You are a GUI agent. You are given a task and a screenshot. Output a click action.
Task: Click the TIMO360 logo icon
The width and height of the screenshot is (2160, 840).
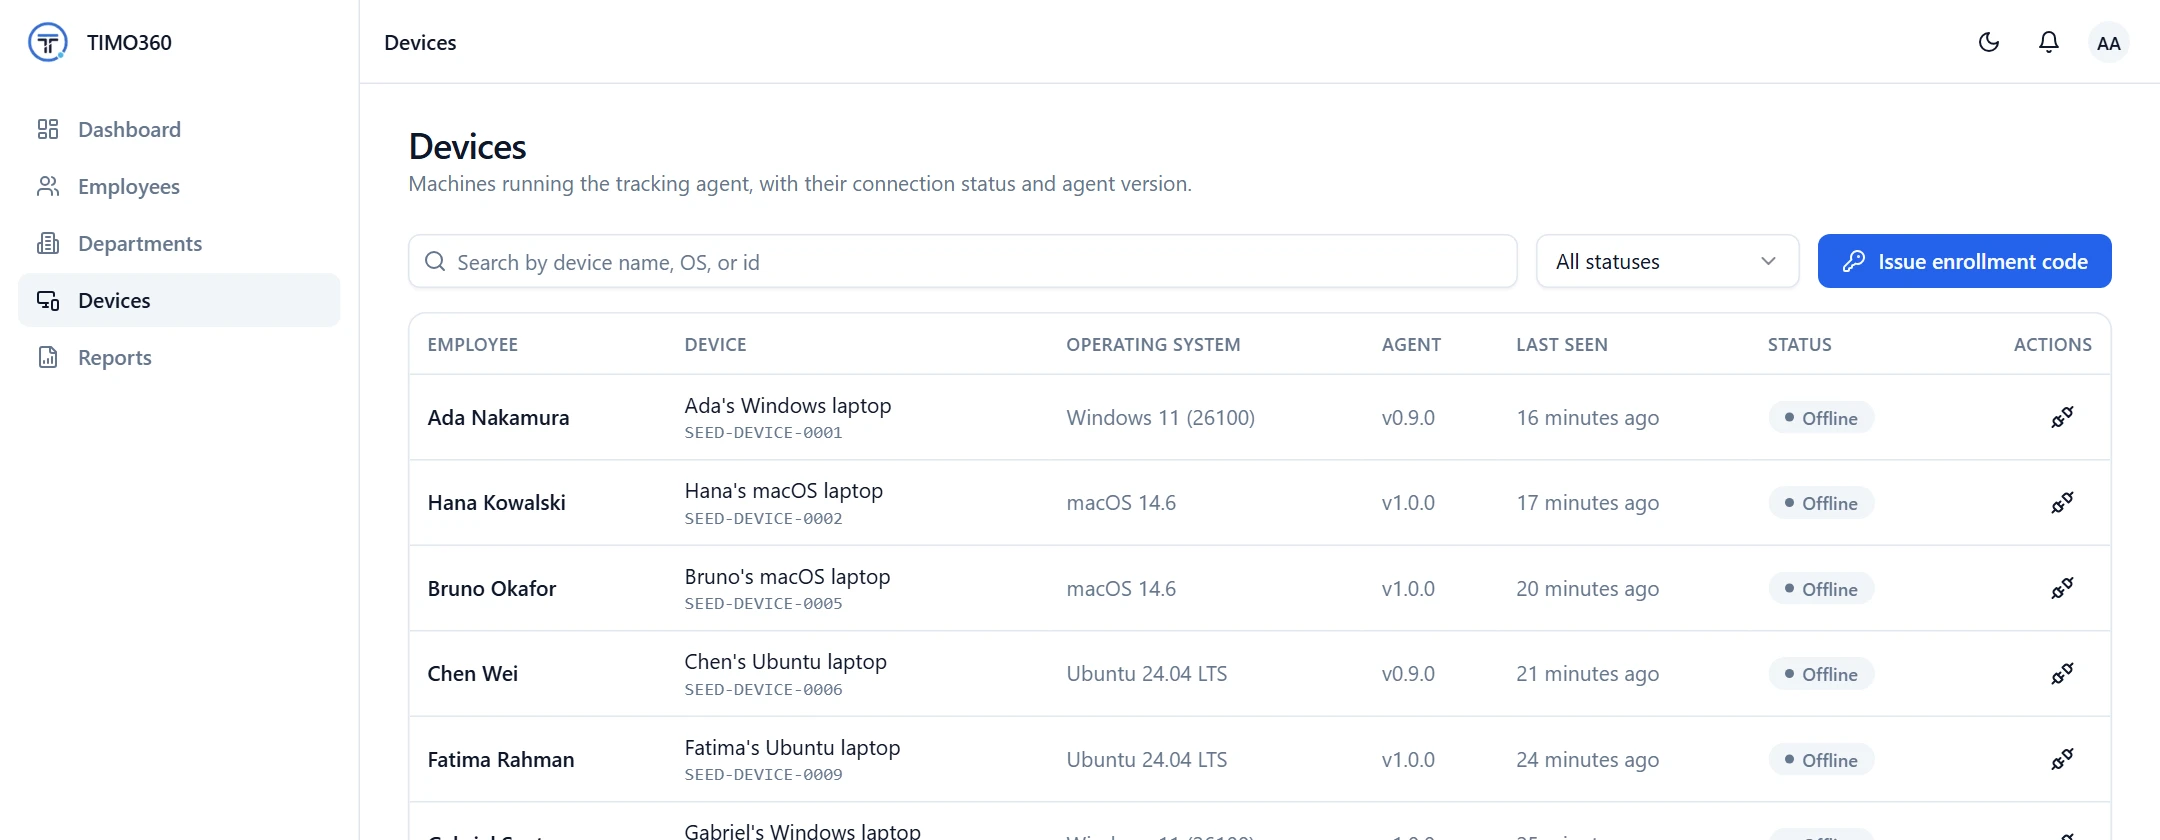pos(48,42)
